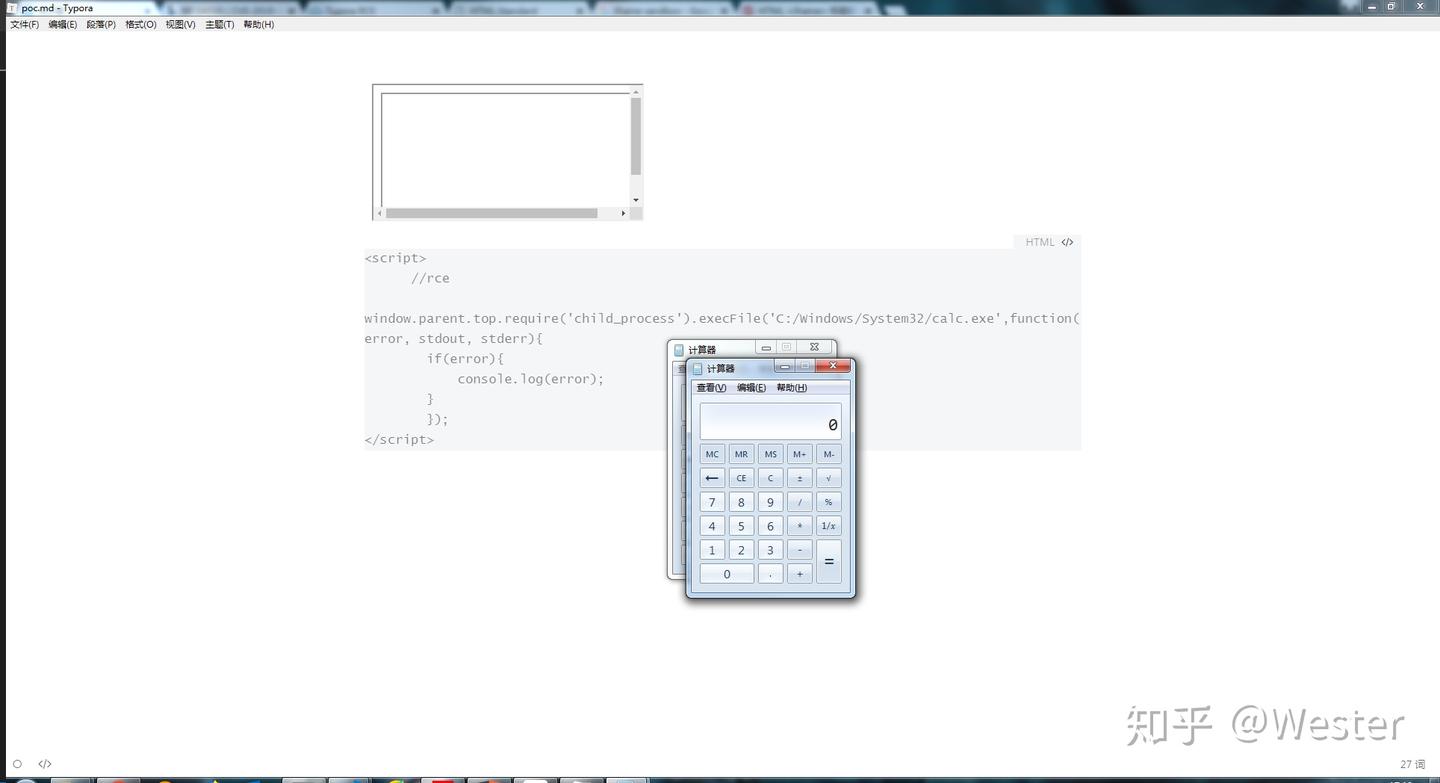Close the front Calculator window

tap(833, 365)
